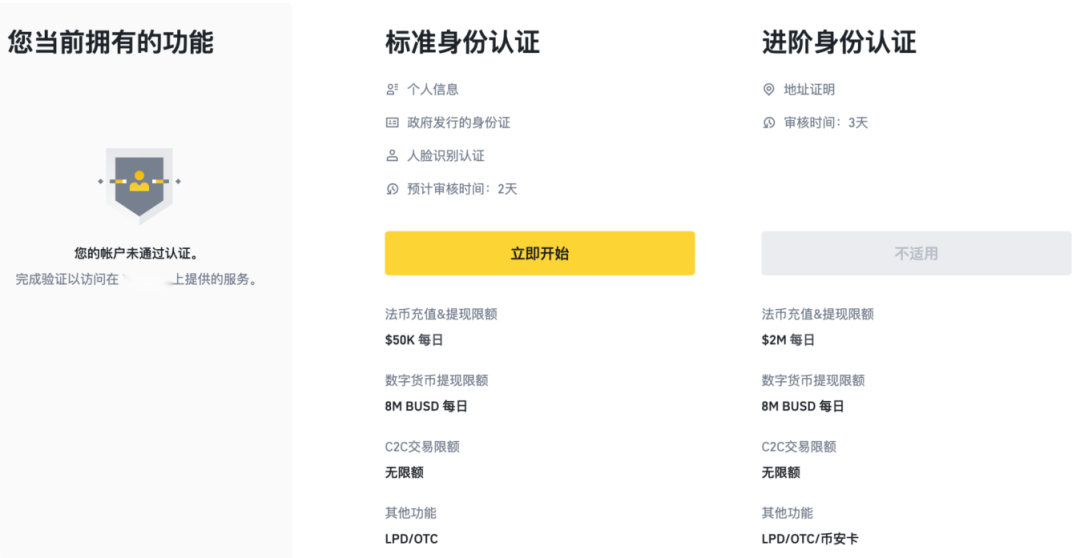Click the personal information icon
Image resolution: width=1080 pixels, height=558 pixels.
tap(392, 90)
